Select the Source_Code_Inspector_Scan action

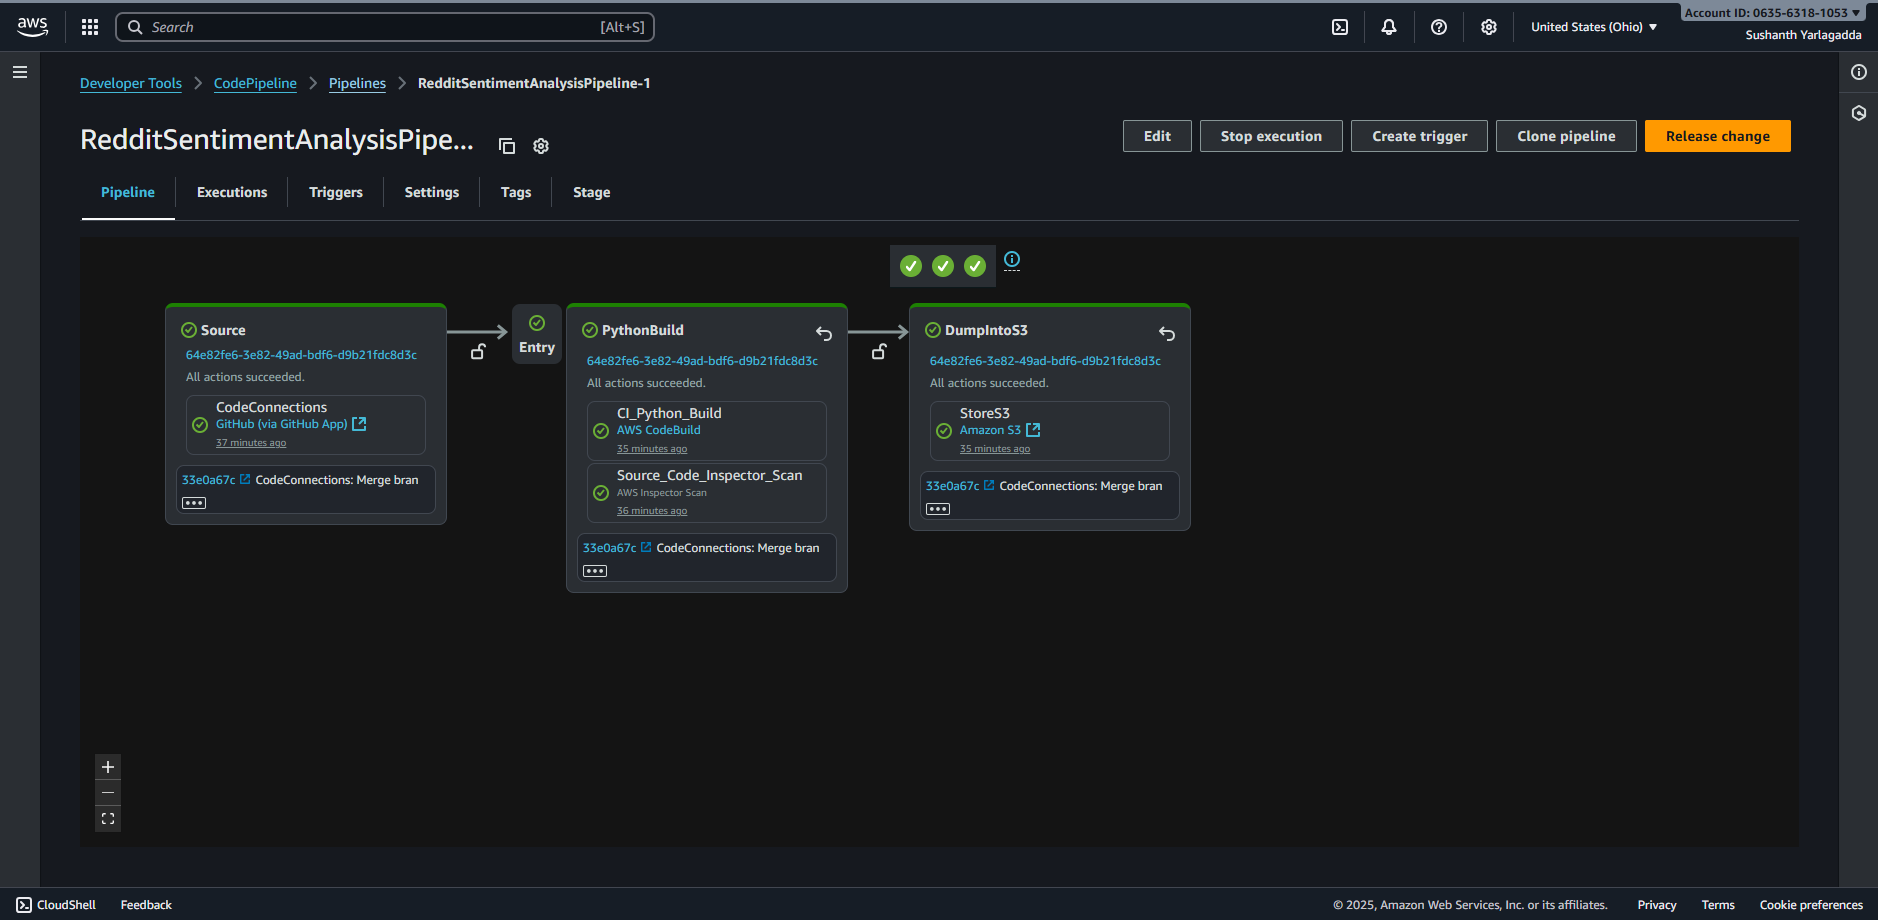(707, 492)
